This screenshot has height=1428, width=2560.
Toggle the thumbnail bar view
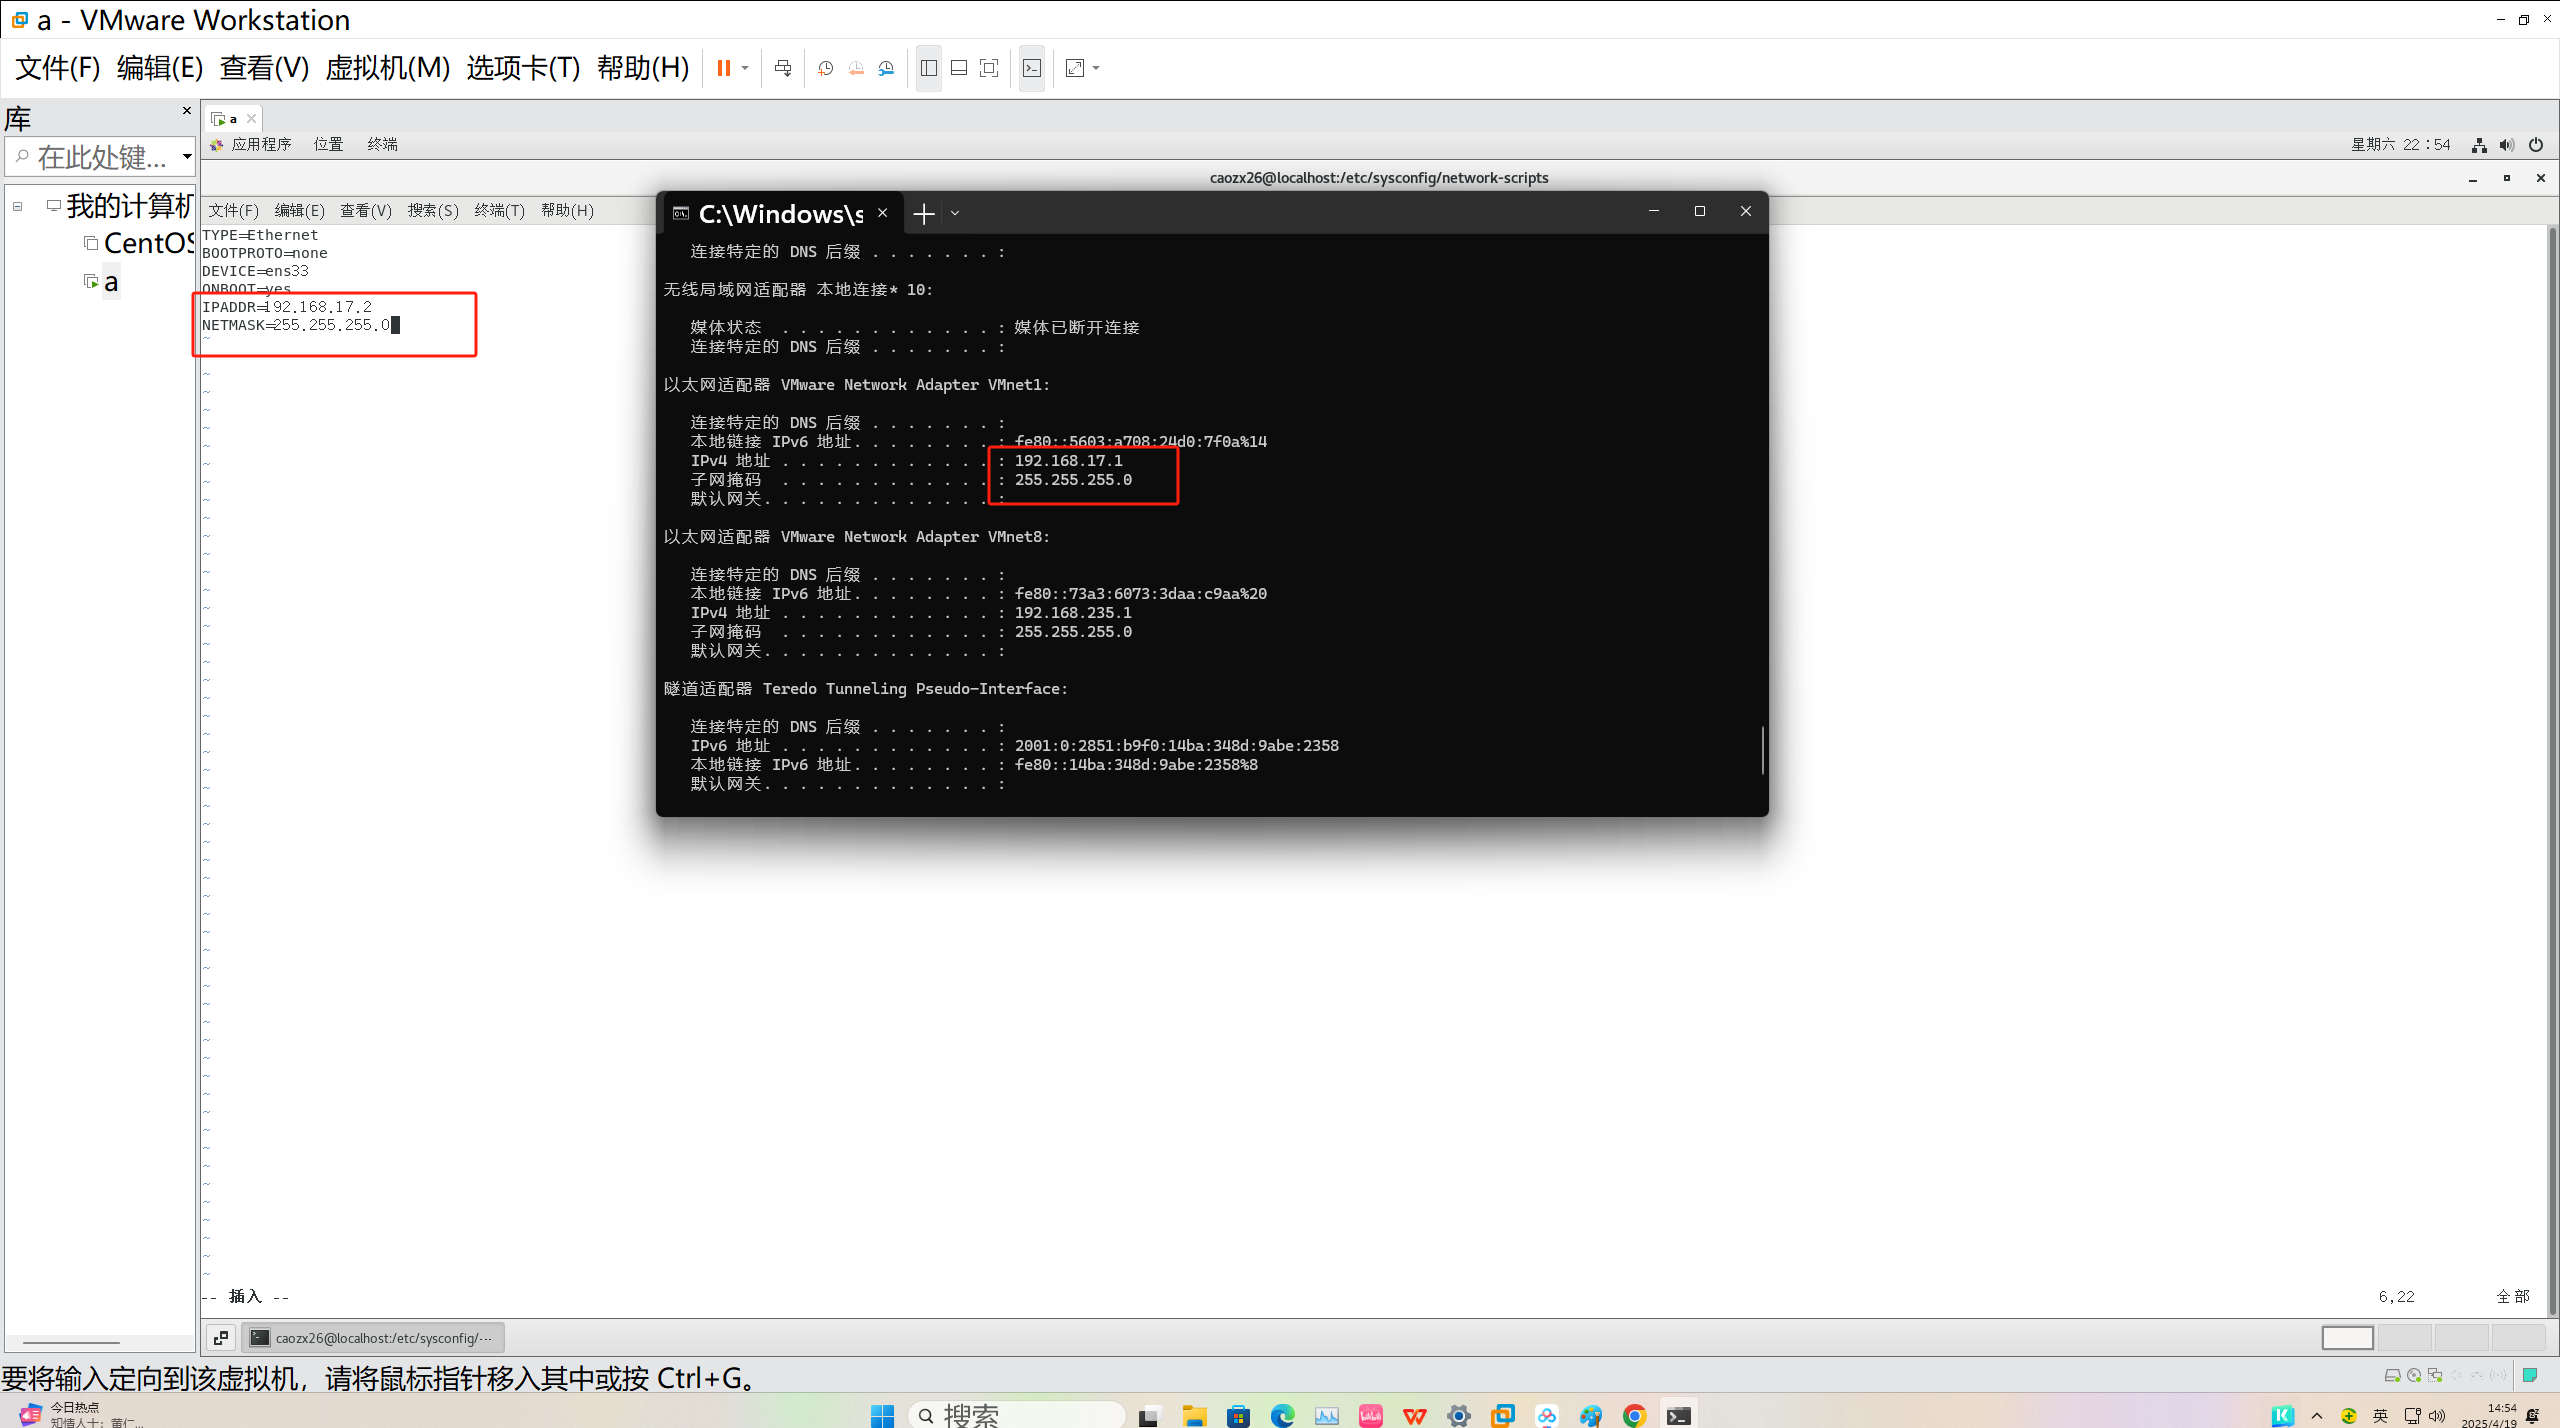[958, 68]
